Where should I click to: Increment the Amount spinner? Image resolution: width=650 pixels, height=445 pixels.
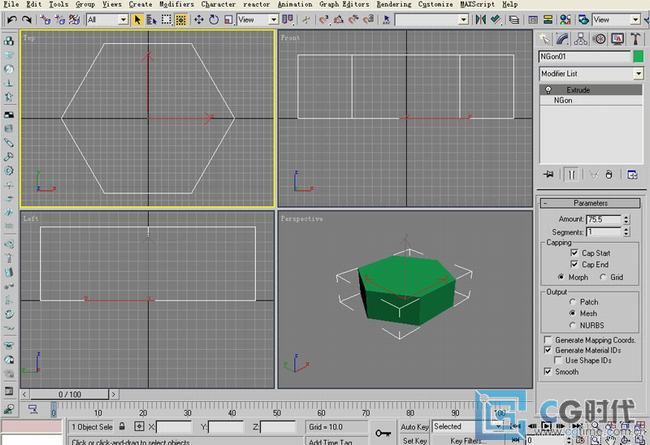coord(626,216)
